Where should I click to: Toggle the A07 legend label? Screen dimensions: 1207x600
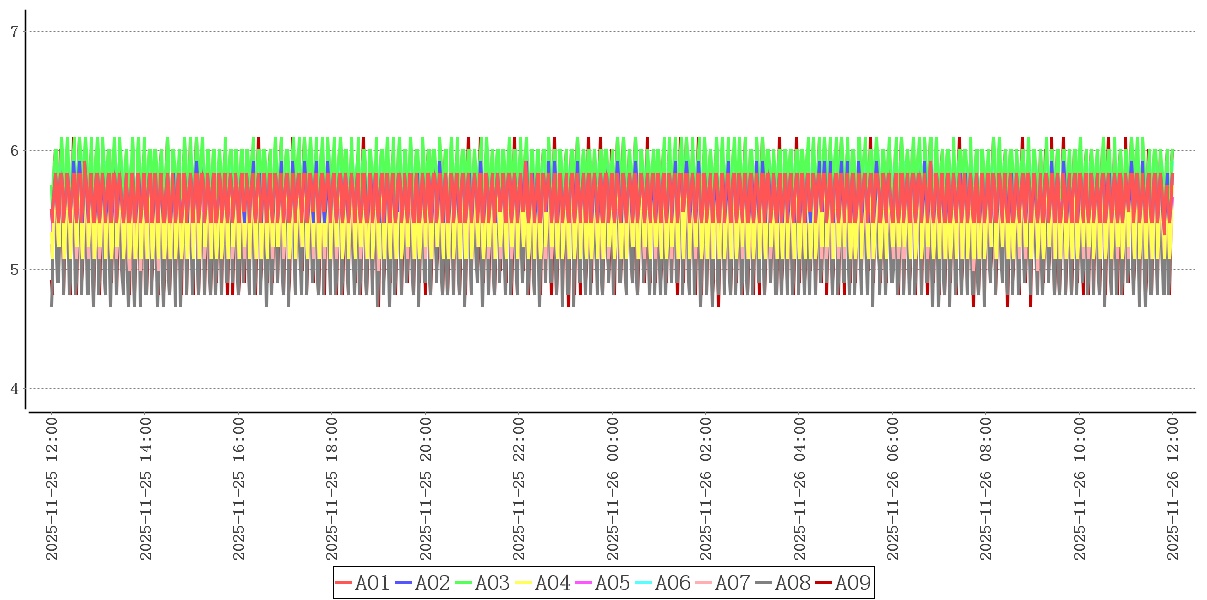click(x=732, y=583)
